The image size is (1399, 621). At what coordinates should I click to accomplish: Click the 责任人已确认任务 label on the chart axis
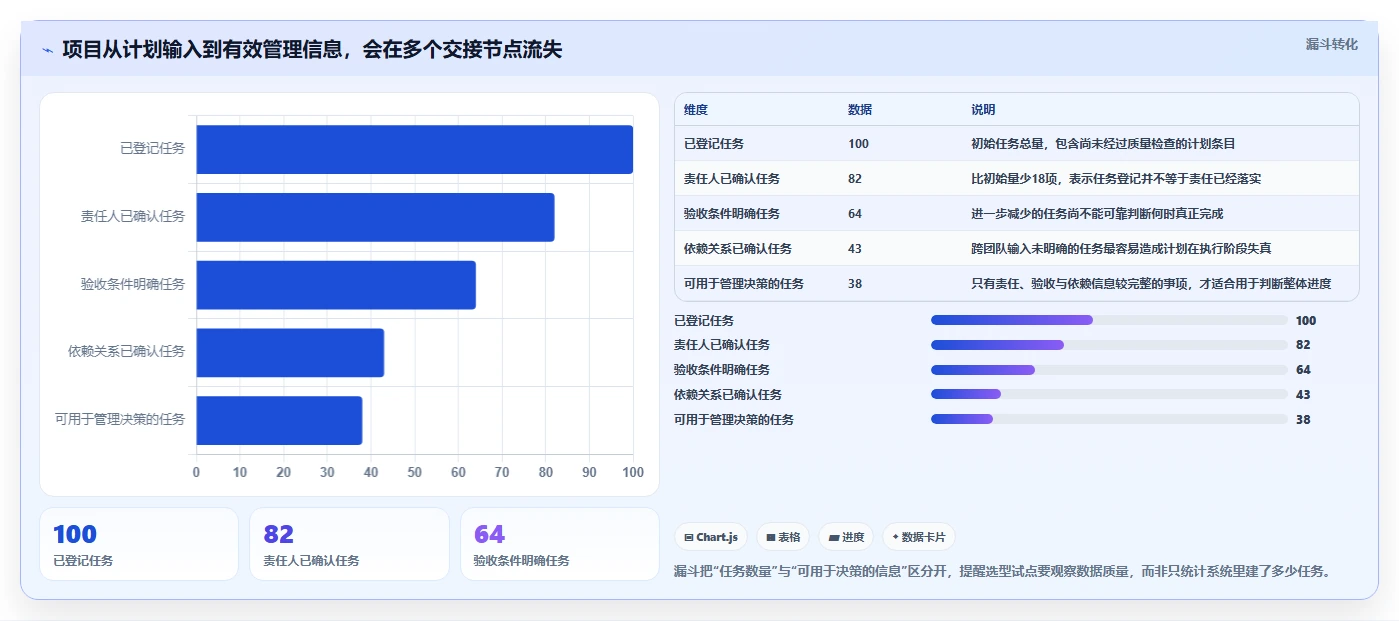133,217
